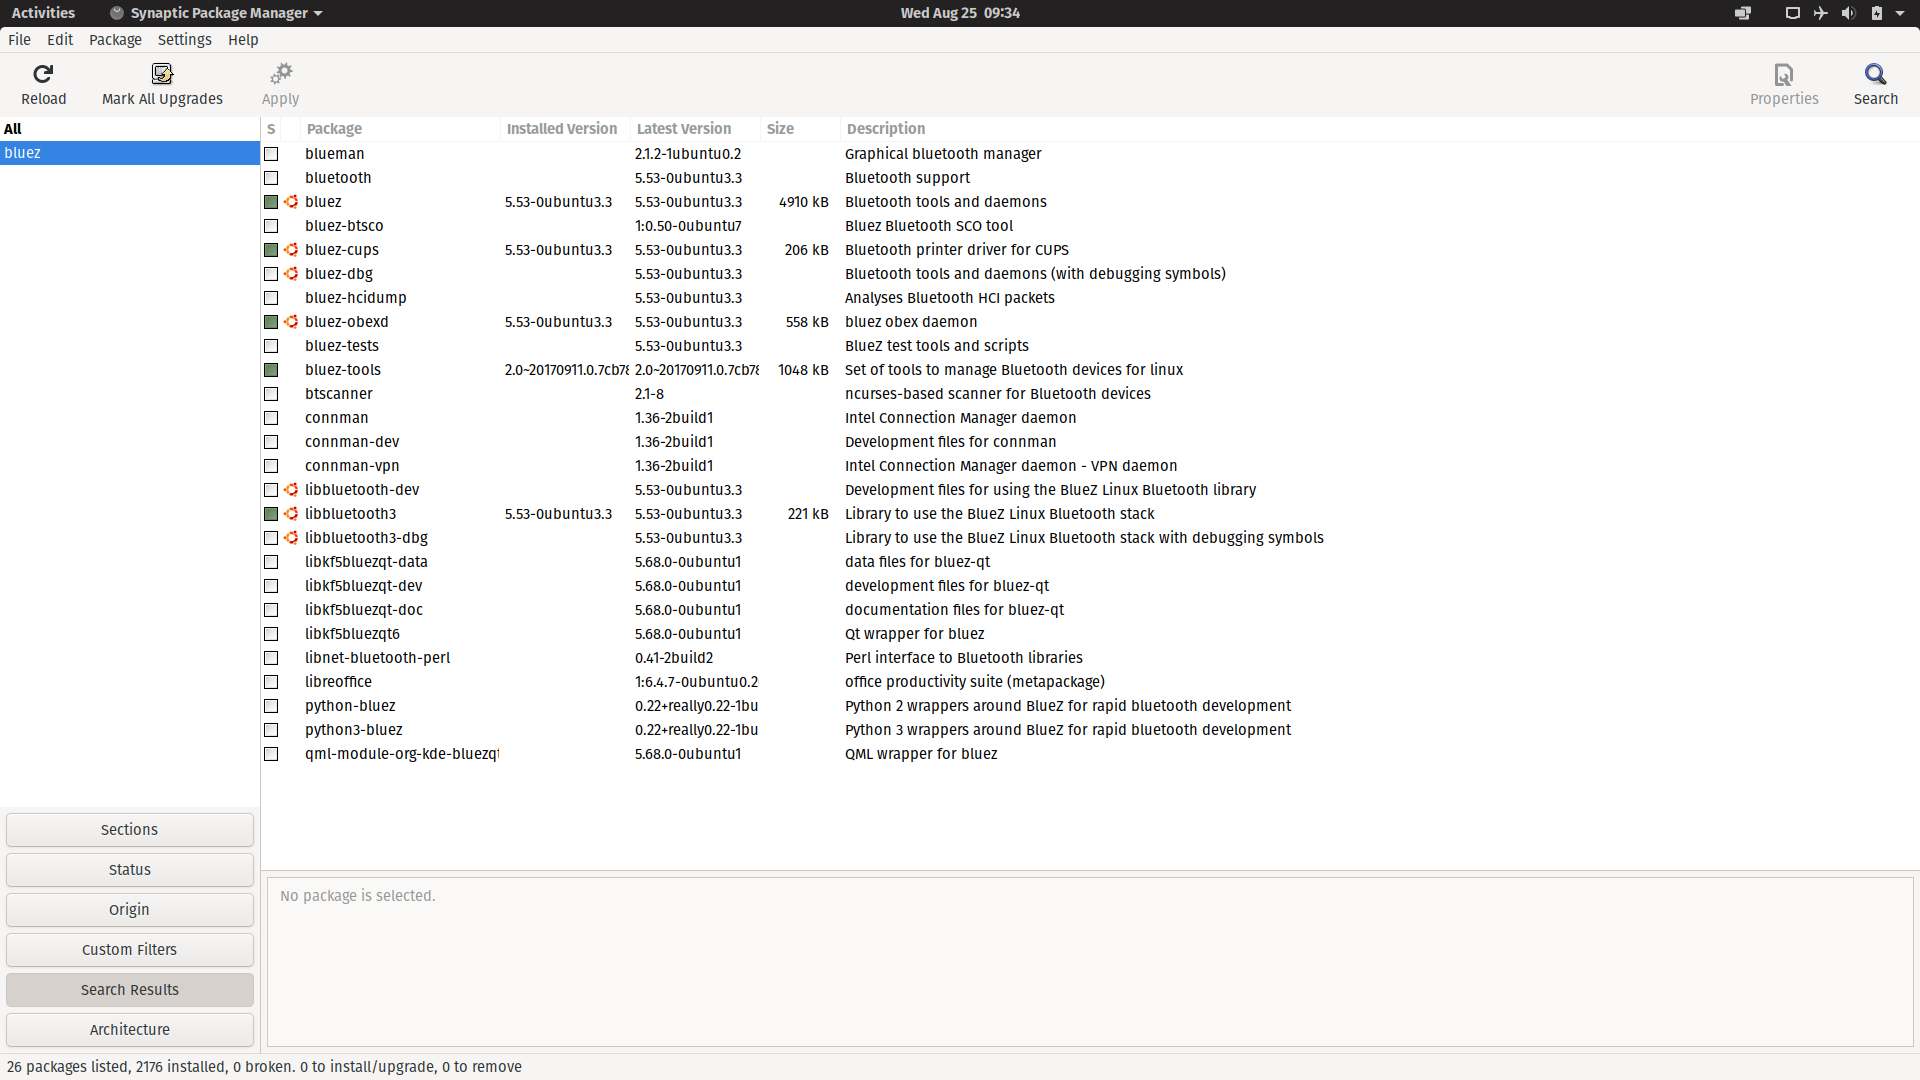The image size is (1920, 1080).
Task: Click the Architecture filter button
Action: click(130, 1030)
